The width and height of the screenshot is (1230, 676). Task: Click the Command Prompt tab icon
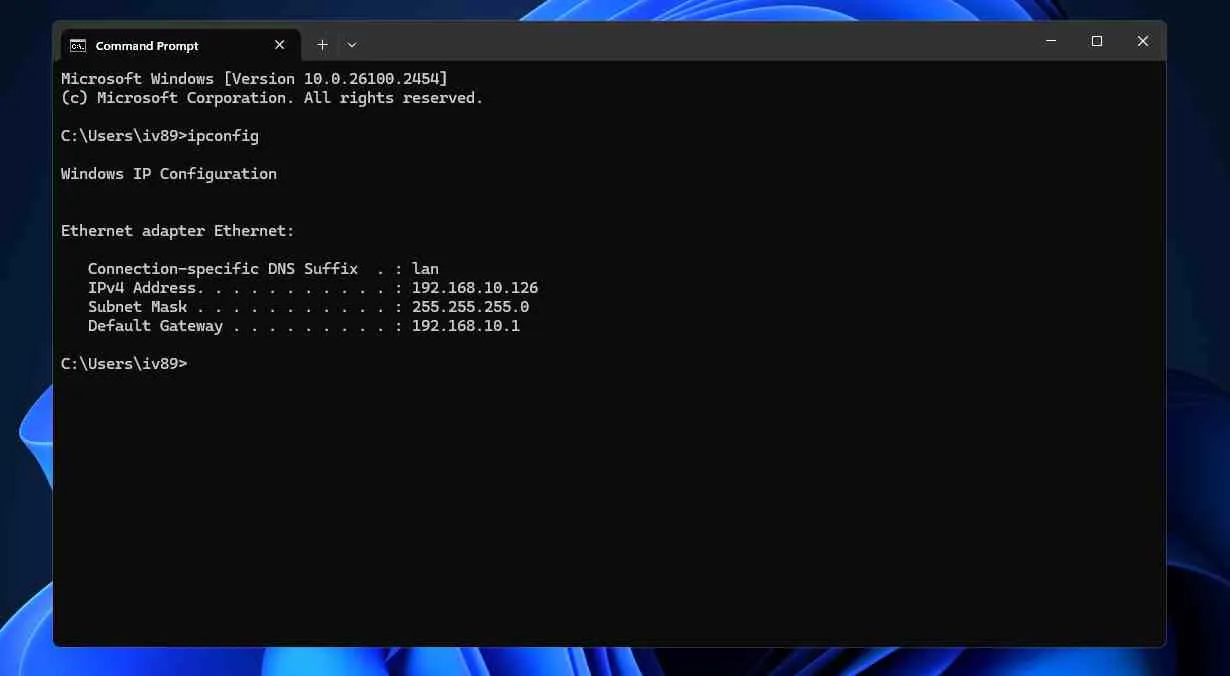pyautogui.click(x=77, y=45)
